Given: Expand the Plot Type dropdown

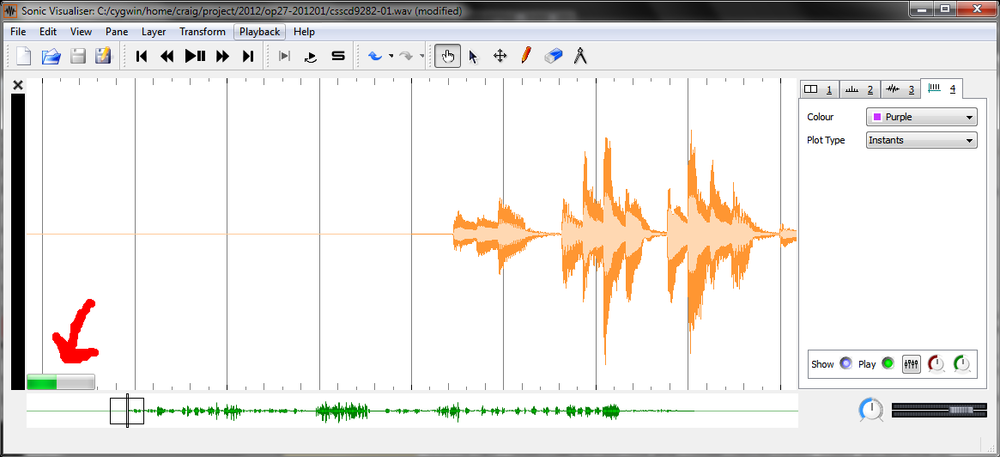Looking at the screenshot, I should [x=920, y=140].
